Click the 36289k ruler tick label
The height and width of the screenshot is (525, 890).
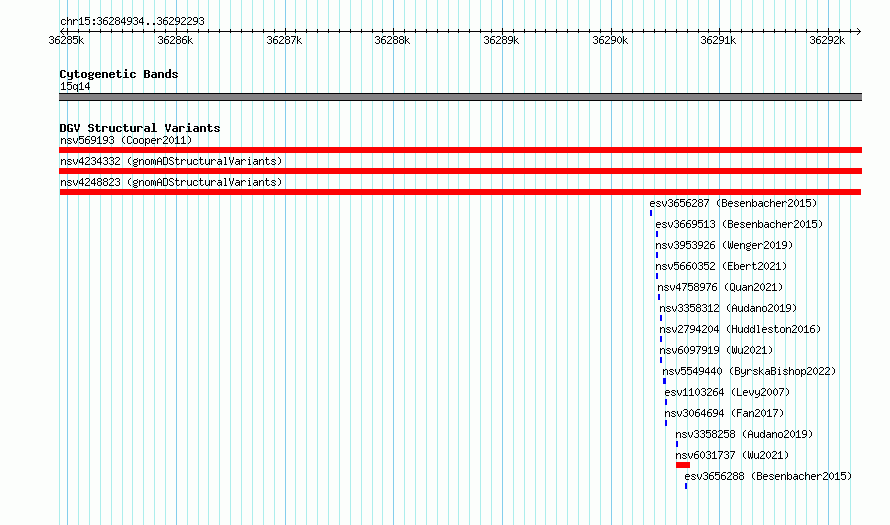(x=501, y=40)
